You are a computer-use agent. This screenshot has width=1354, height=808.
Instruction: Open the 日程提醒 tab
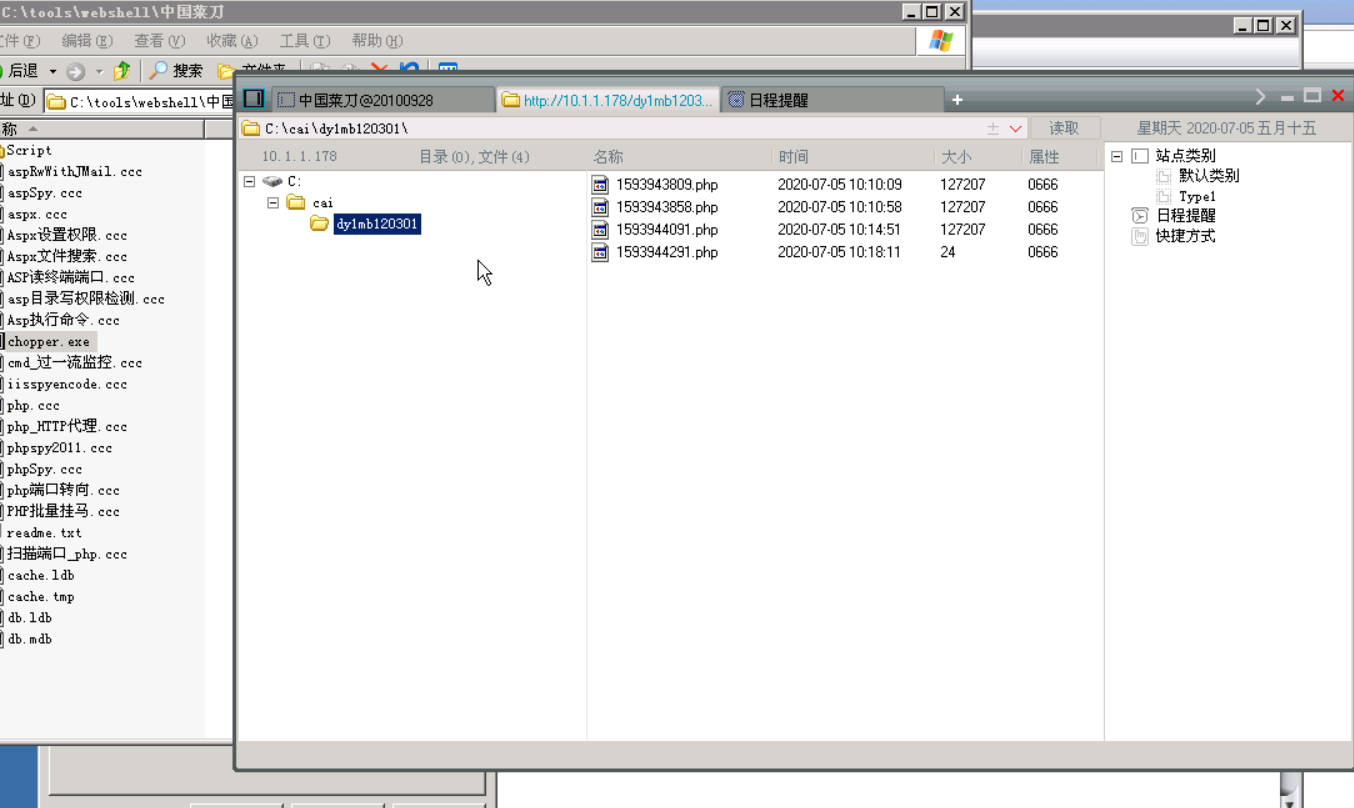[833, 100]
